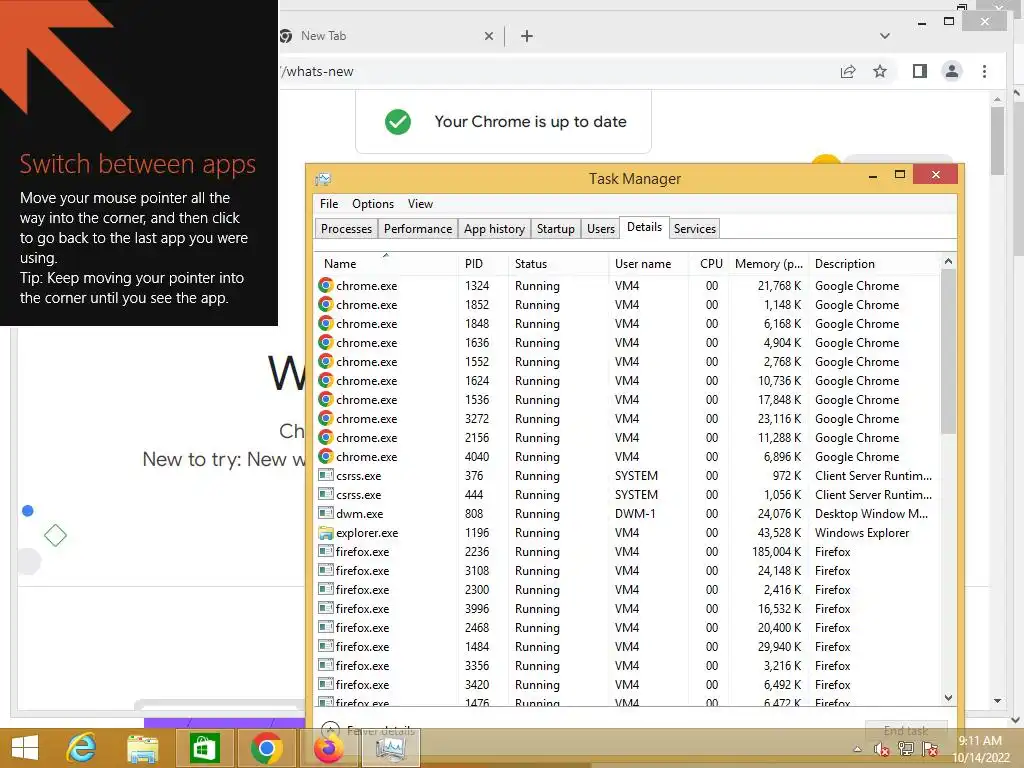Open File Explorer from the taskbar
The width and height of the screenshot is (1024, 768).
coord(142,748)
